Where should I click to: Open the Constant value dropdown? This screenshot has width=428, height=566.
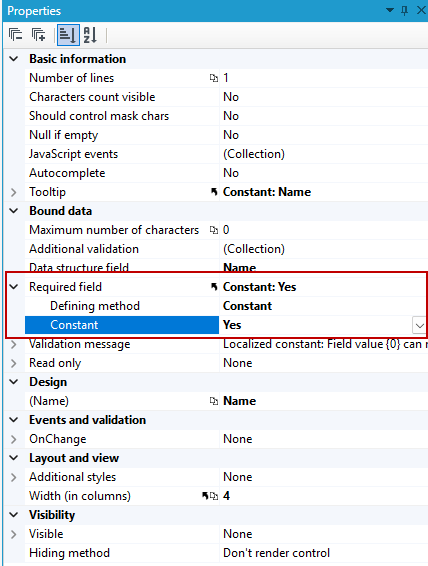(x=419, y=325)
